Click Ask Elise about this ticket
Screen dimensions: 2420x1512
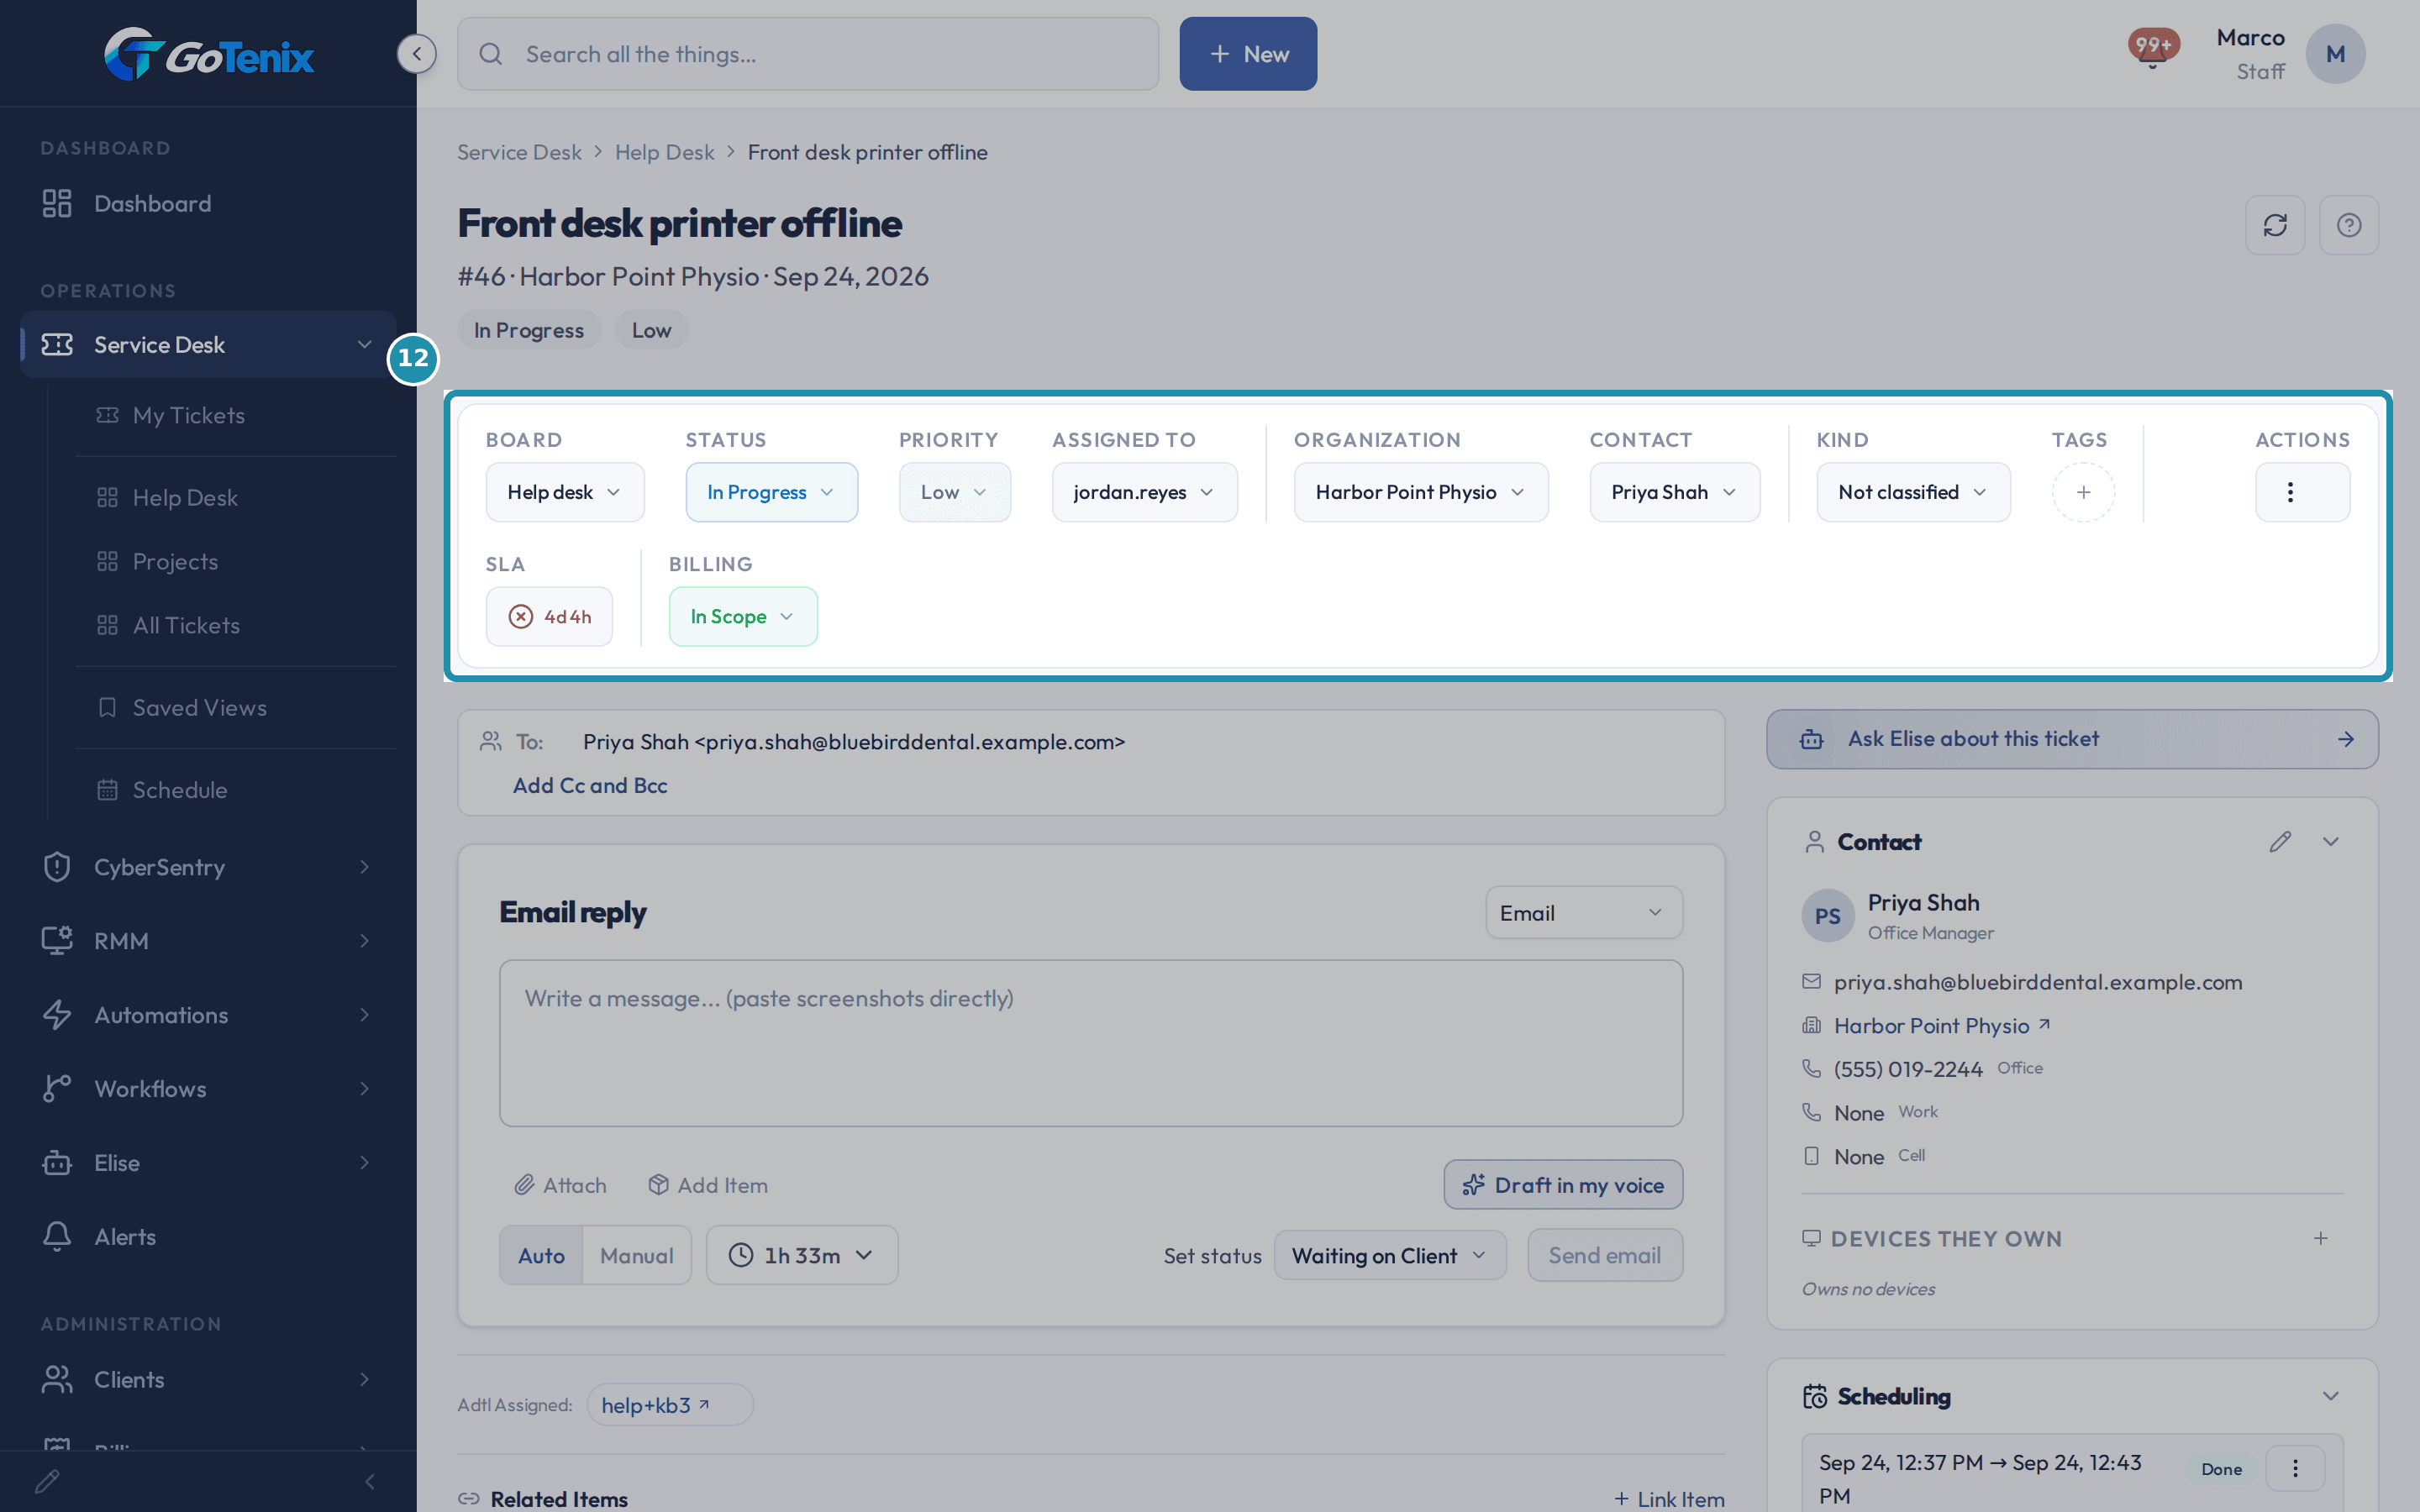click(2072, 739)
